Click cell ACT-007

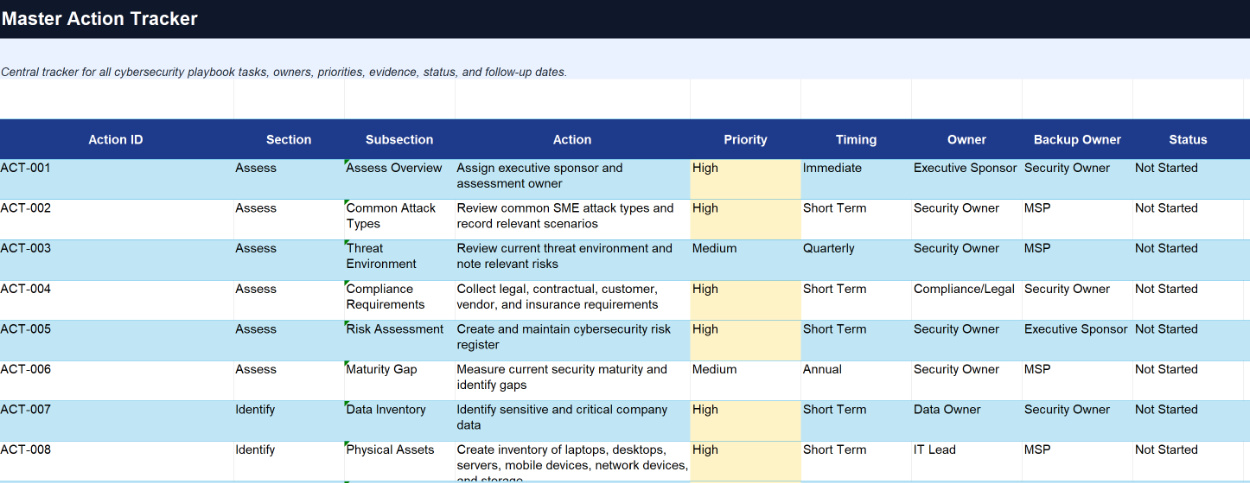point(116,421)
